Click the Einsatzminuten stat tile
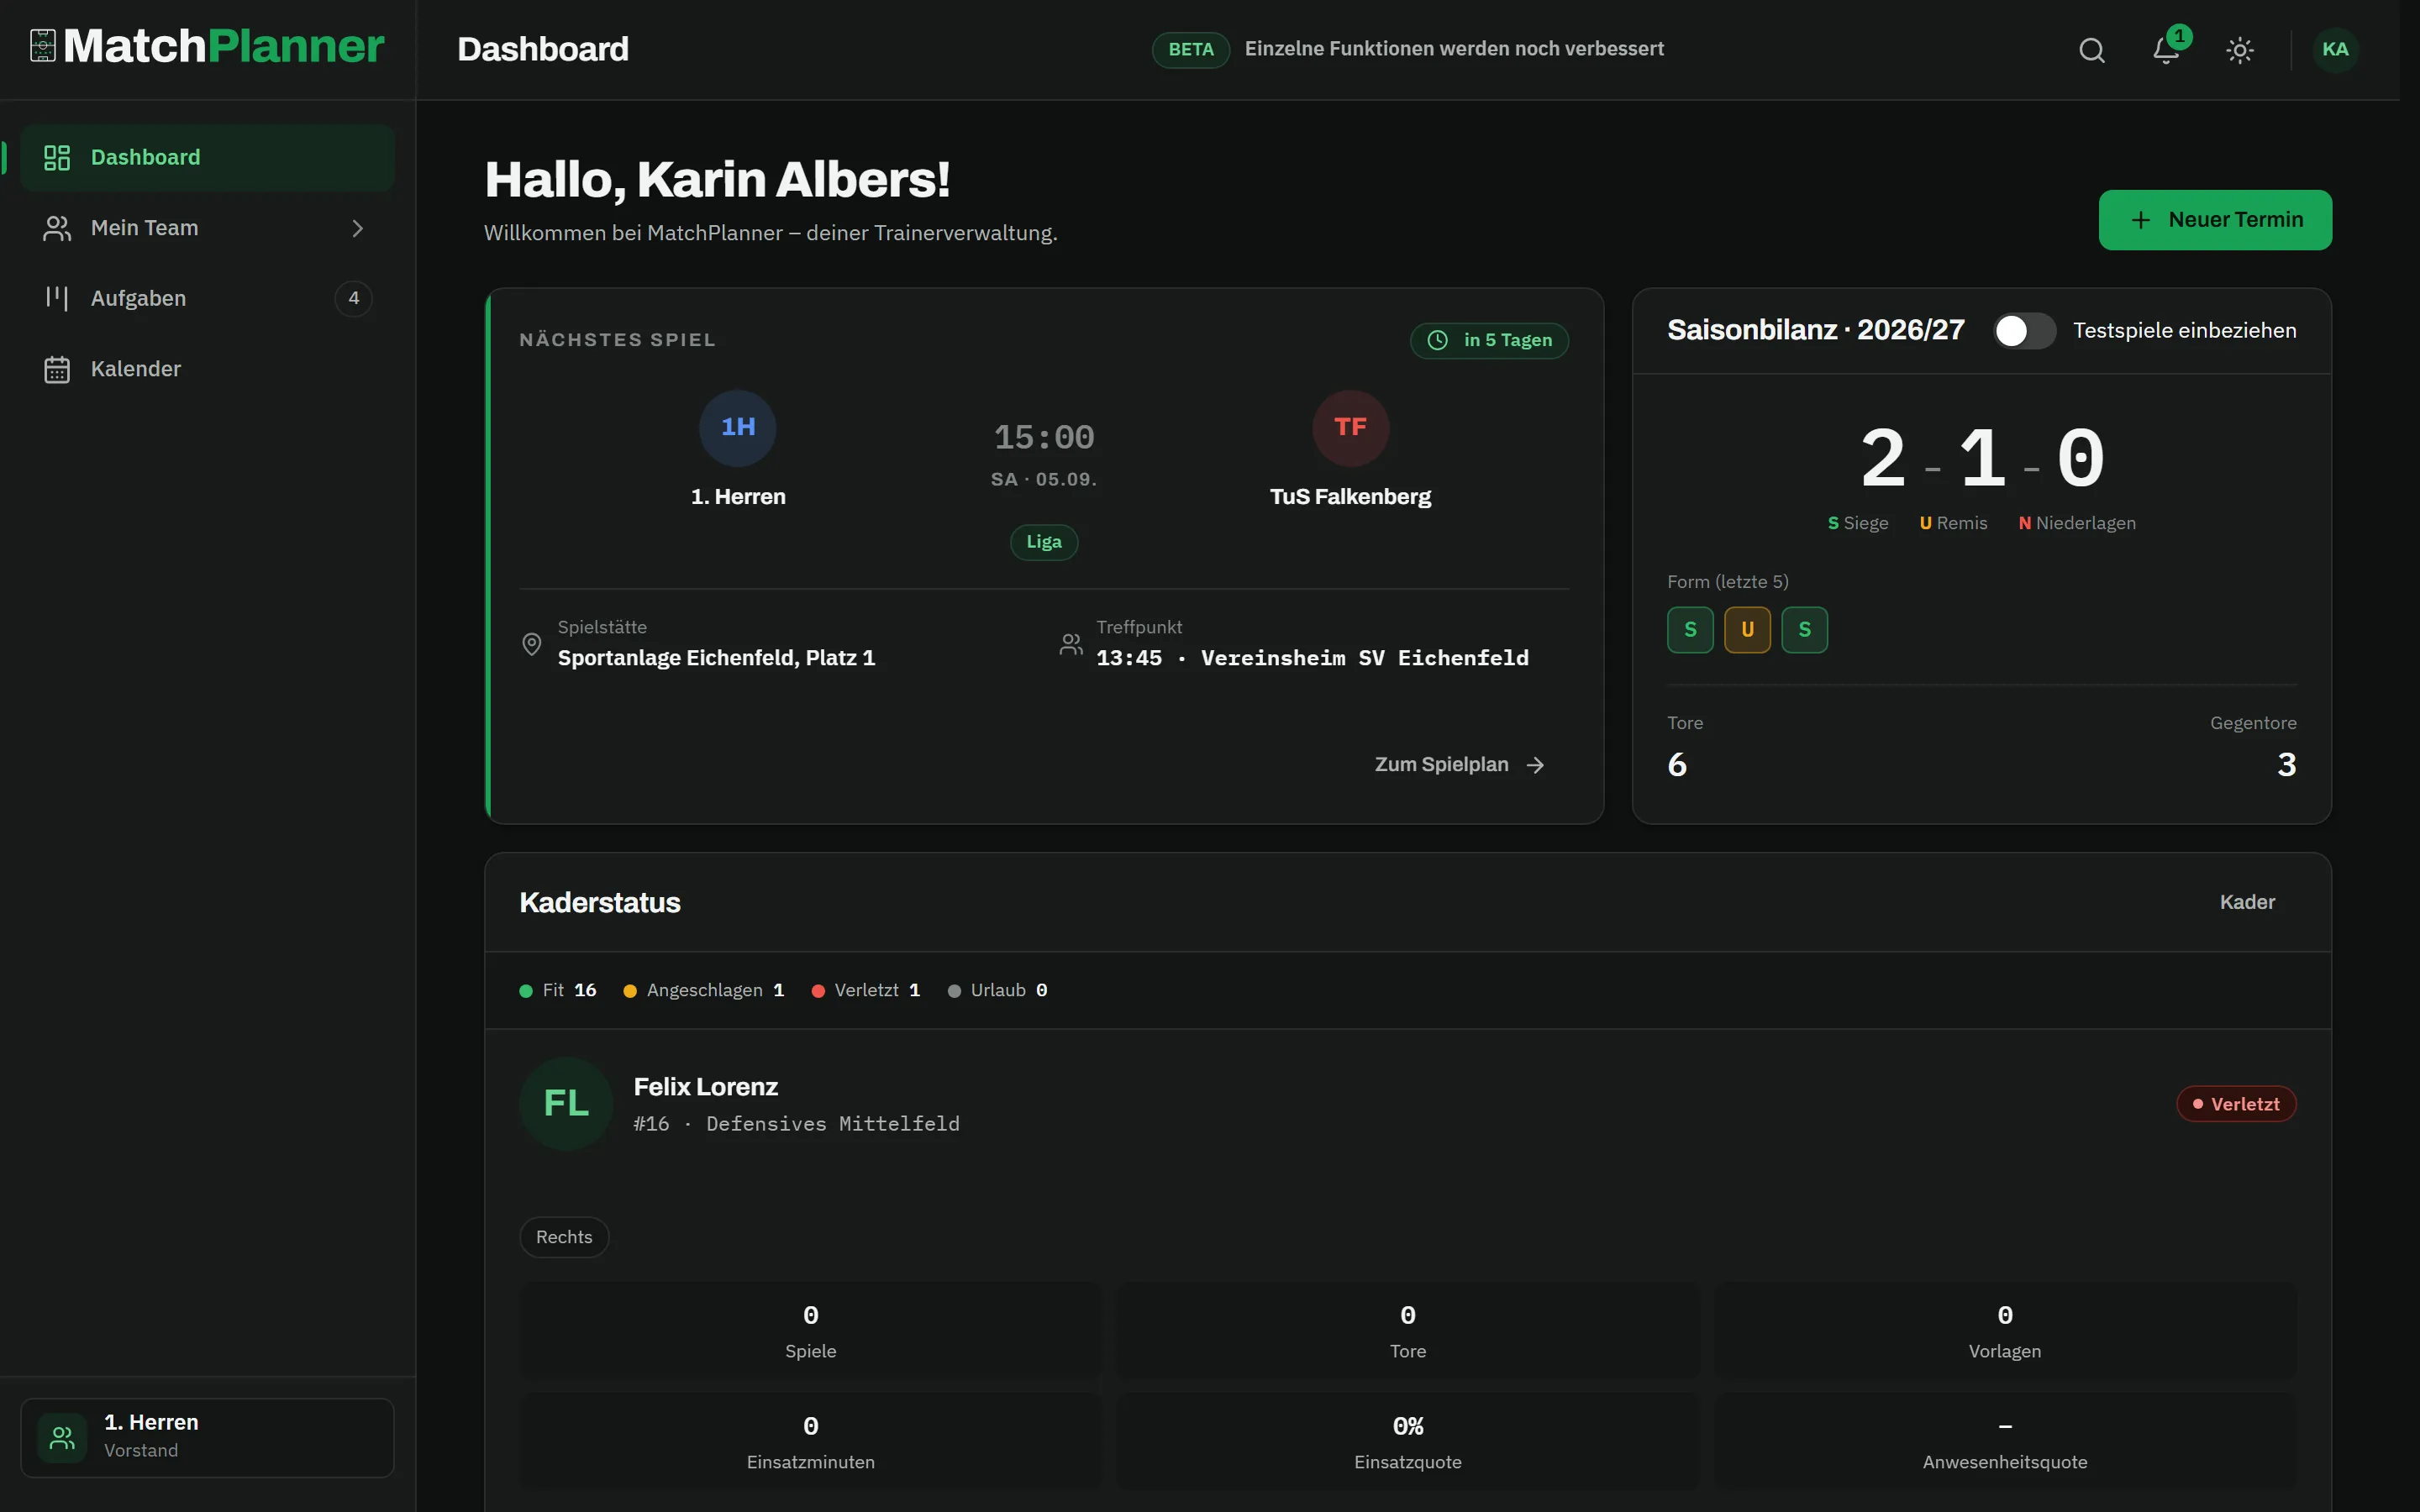The image size is (2420, 1512). tap(810, 1442)
